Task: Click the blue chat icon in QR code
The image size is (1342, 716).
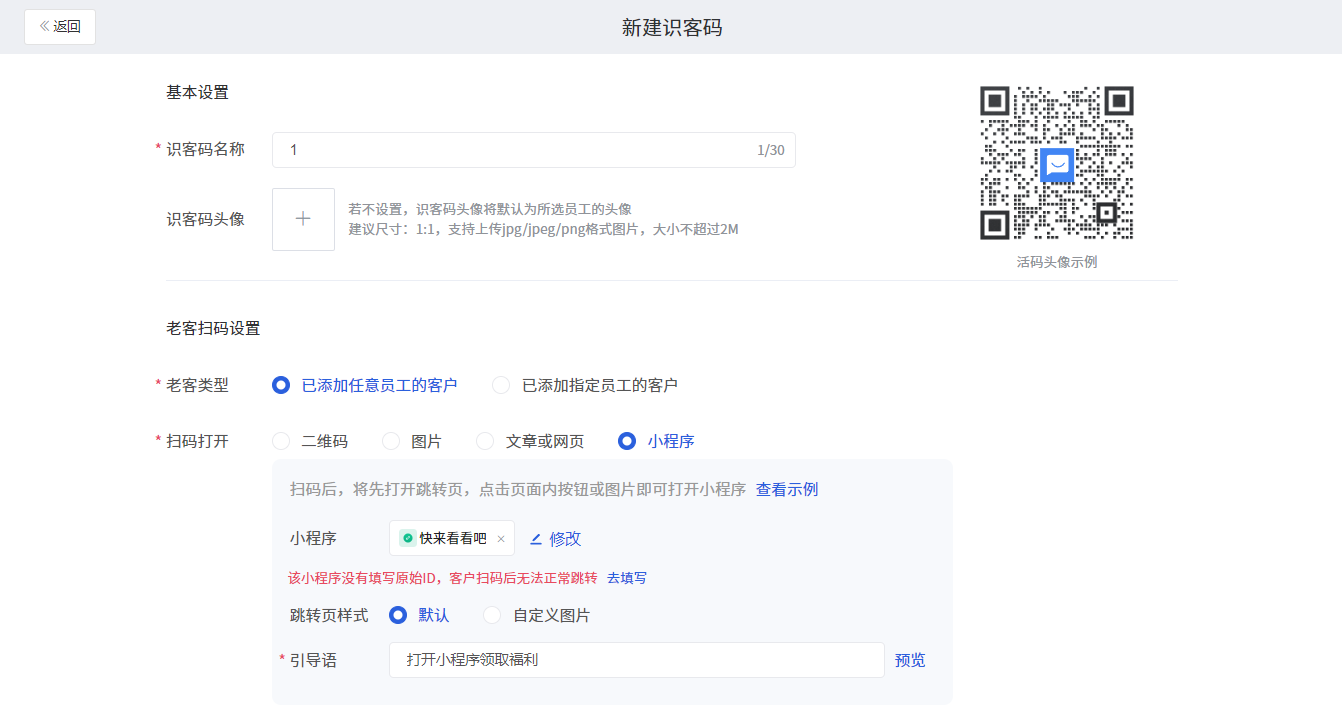Action: tap(1057, 164)
